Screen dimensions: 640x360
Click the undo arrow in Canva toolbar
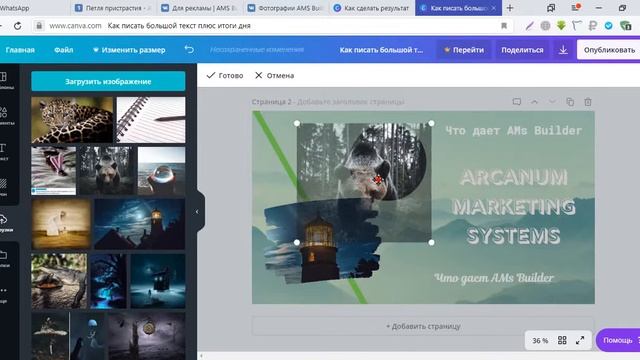pos(189,49)
